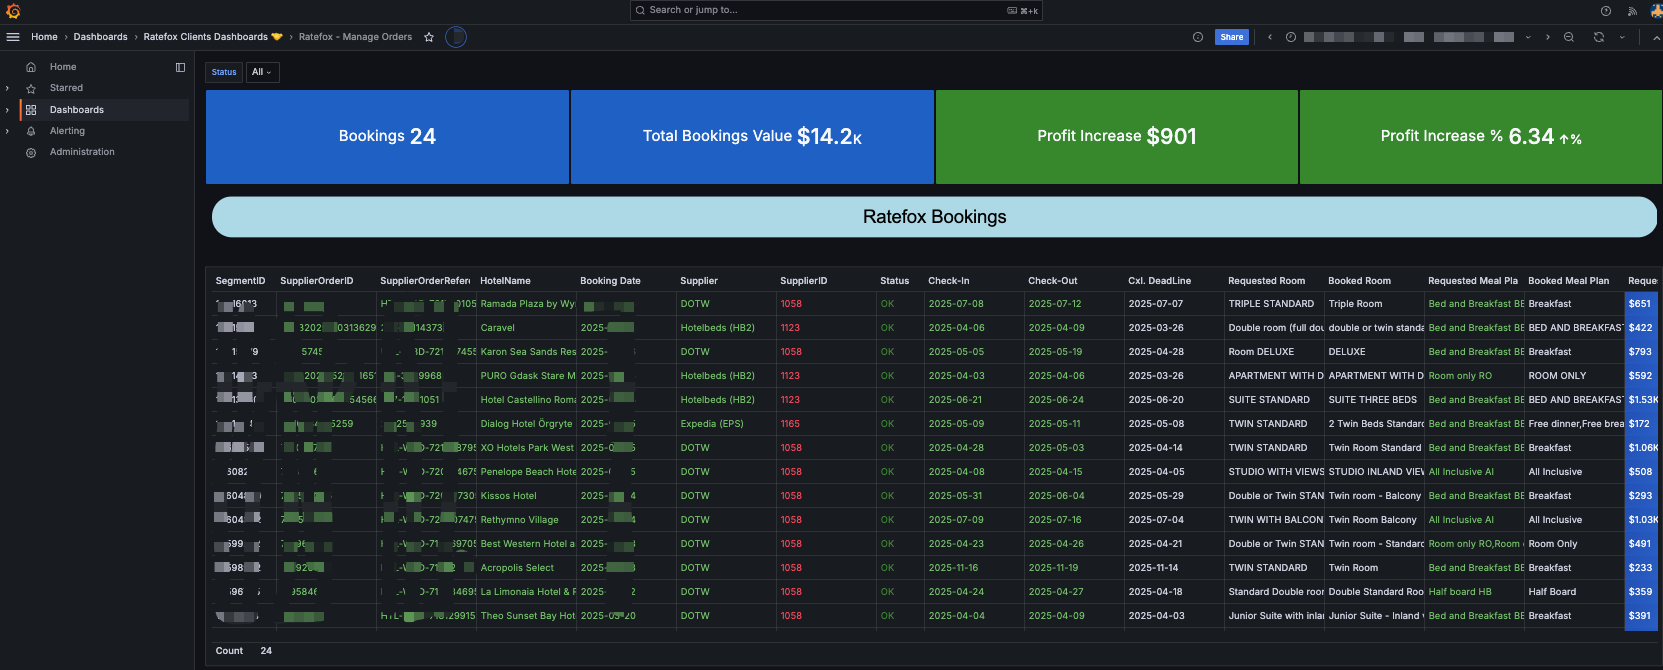
Task: Expand the Starred section
Action: tap(7, 88)
